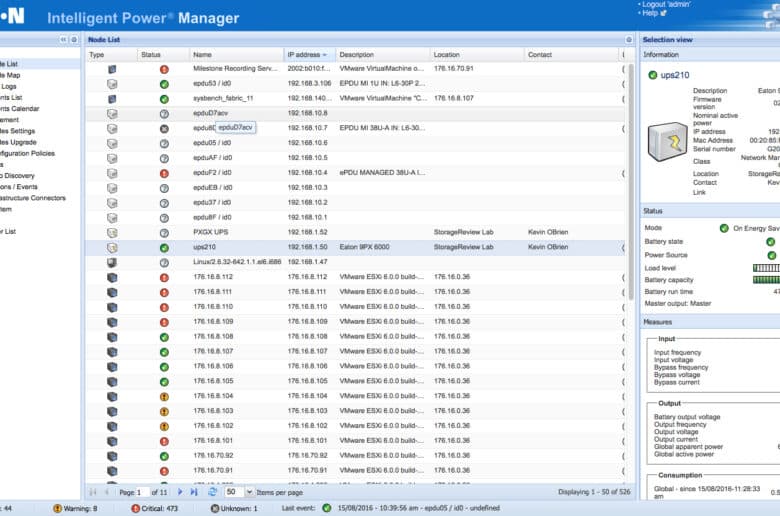
Task: Click Critical icon in bottom status bar
Action: pos(135,509)
